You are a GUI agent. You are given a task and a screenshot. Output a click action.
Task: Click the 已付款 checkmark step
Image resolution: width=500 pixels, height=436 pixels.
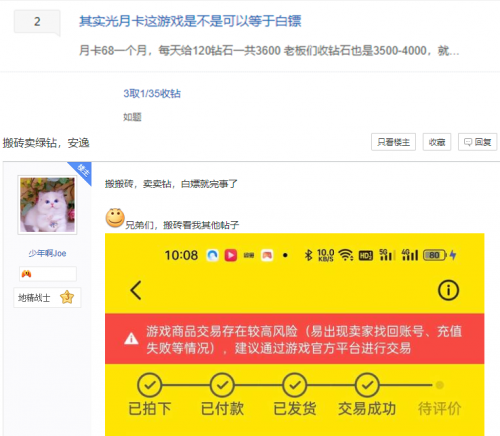click(222, 385)
